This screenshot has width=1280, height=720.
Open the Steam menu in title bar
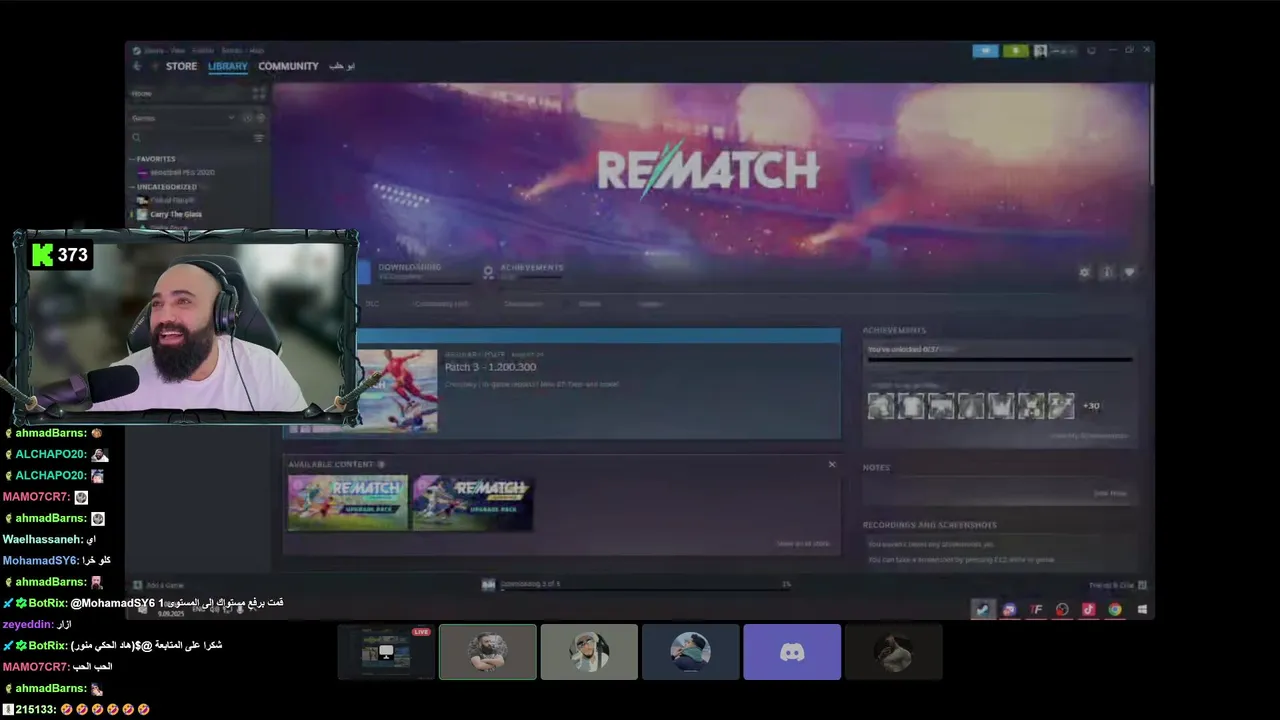tap(154, 50)
